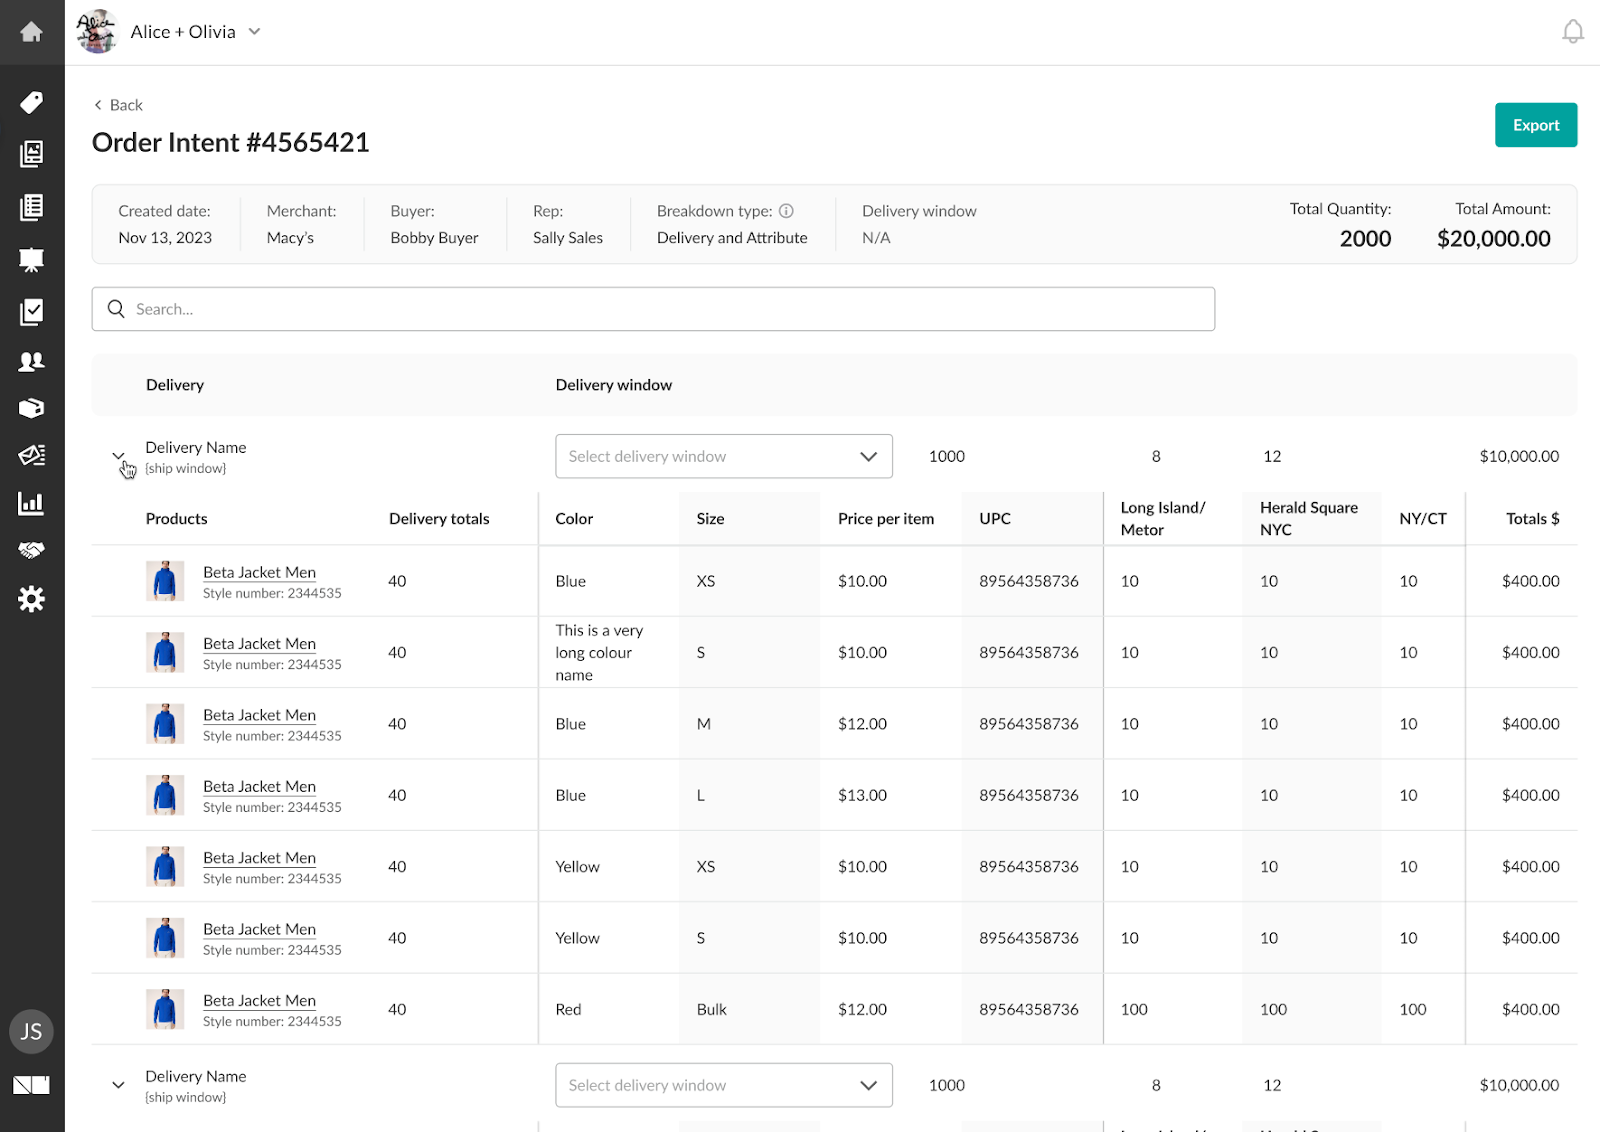Follow the first Beta Jacket Men link
The height and width of the screenshot is (1132, 1600).
259,571
